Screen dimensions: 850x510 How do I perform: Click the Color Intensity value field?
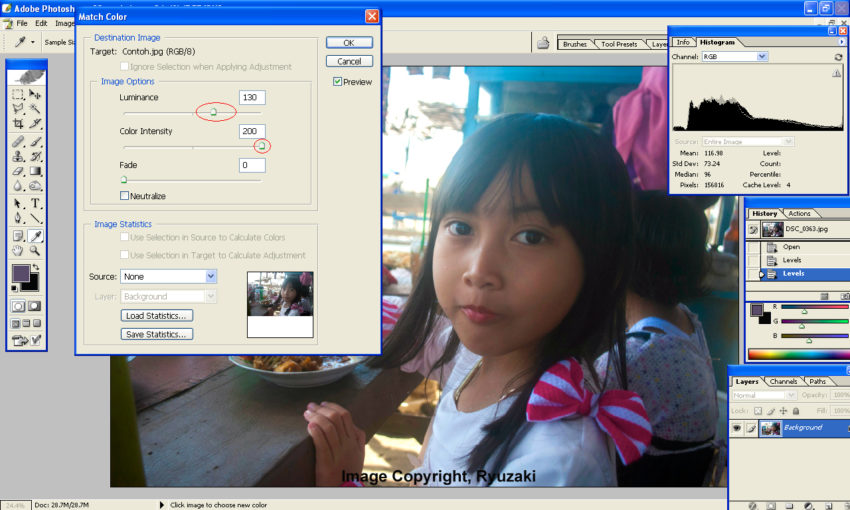252,131
